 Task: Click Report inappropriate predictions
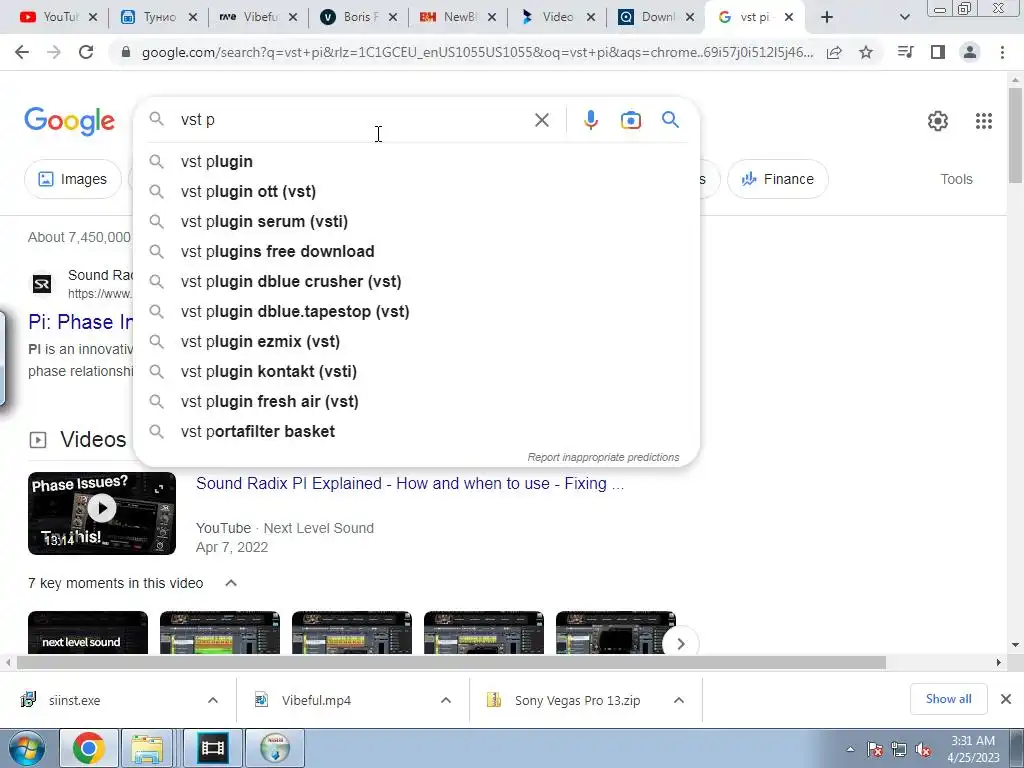[603, 457]
